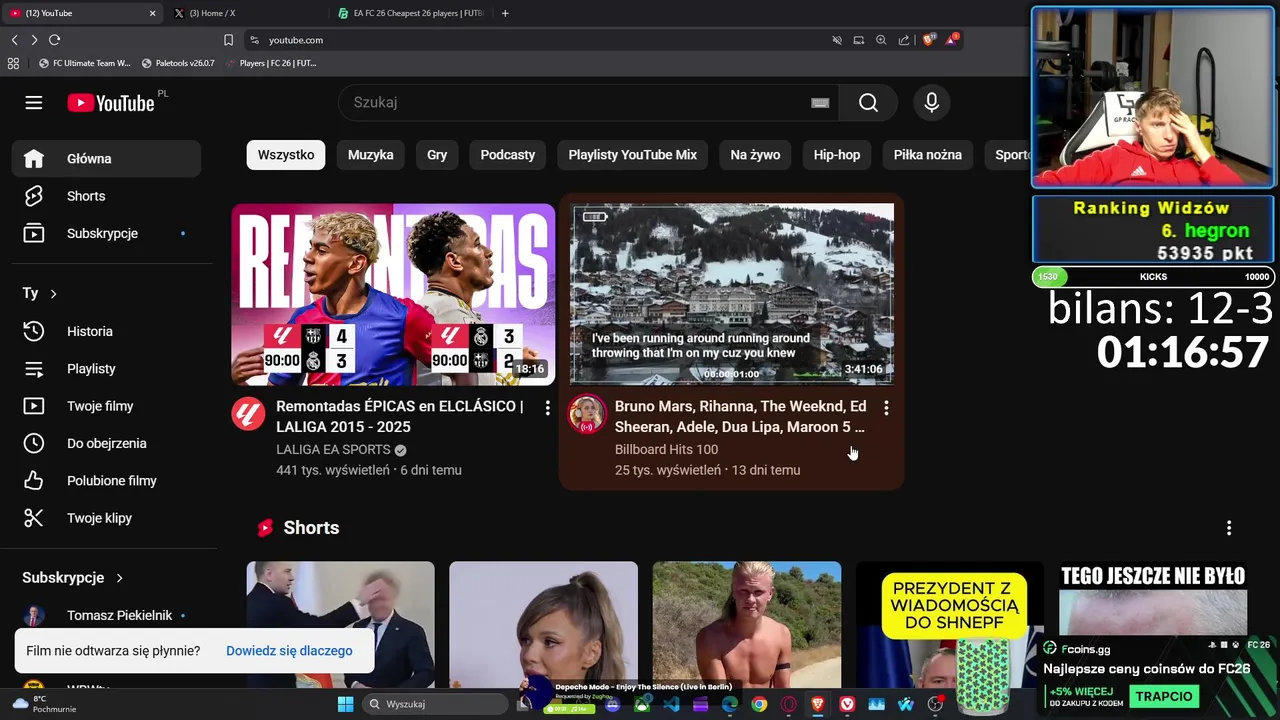
Task: Select the Muzyka filter chip
Action: point(371,155)
